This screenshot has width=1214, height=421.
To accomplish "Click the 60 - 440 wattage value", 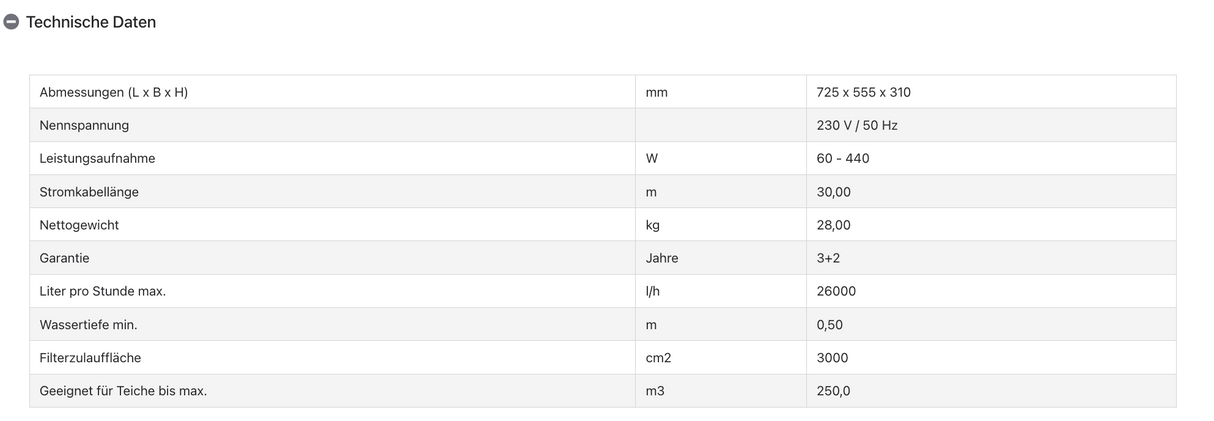I will pos(843,158).
